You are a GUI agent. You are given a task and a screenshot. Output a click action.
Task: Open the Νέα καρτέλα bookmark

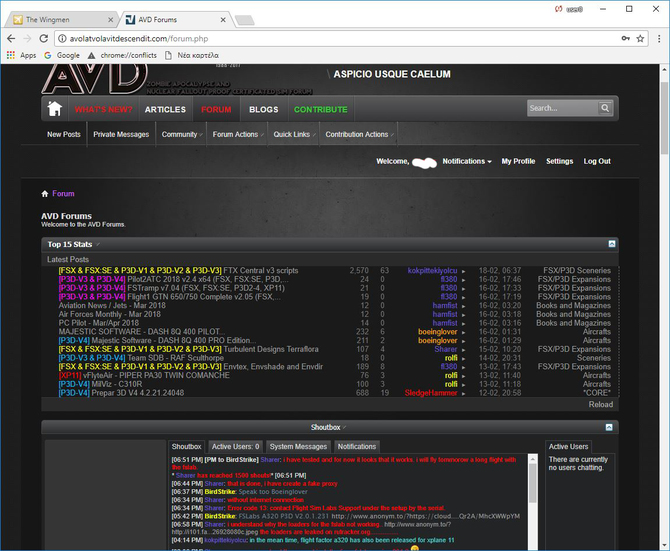tap(192, 55)
